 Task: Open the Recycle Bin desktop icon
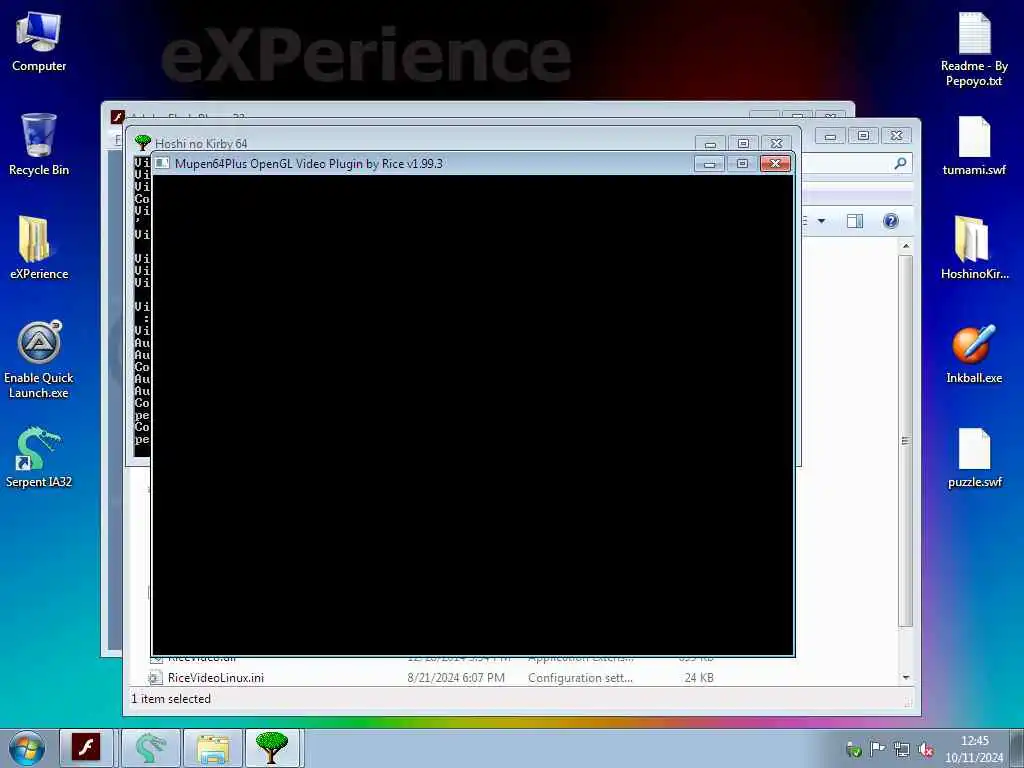39,144
